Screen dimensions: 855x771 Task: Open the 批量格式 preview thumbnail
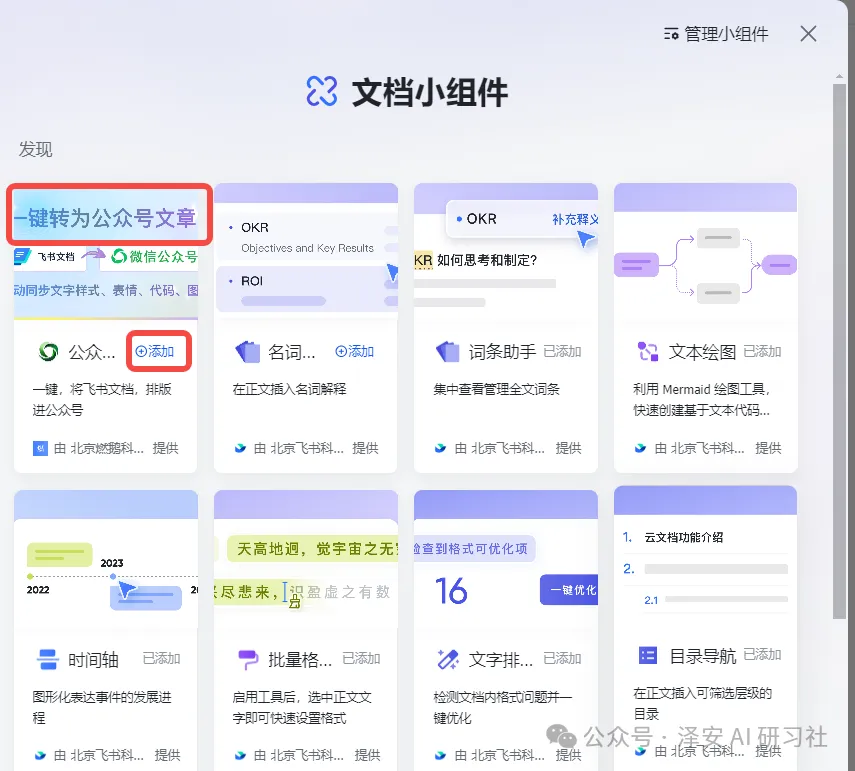pyautogui.click(x=306, y=558)
